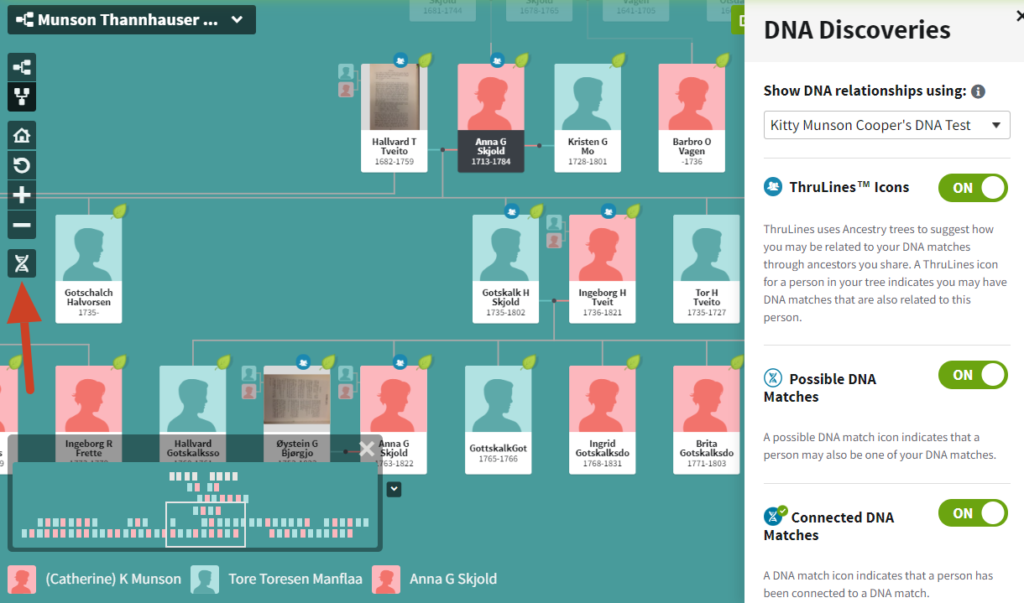The height and width of the screenshot is (603, 1024).
Task: Select Tor H Tveito person card
Action: (x=707, y=269)
